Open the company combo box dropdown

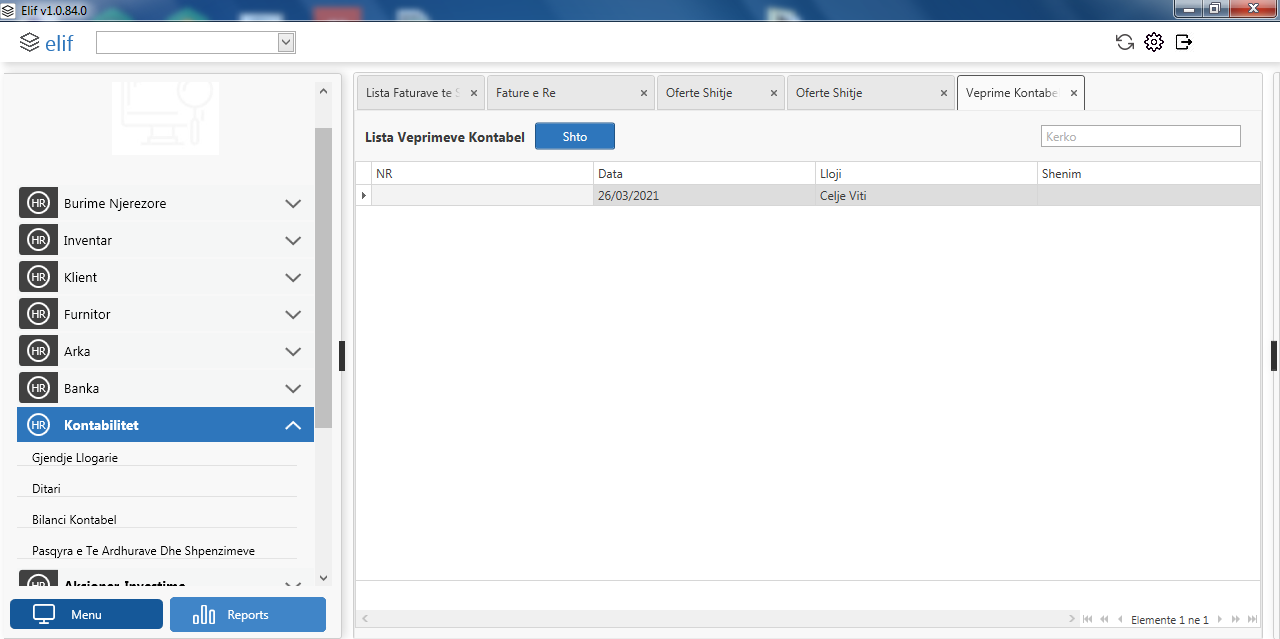pos(286,42)
